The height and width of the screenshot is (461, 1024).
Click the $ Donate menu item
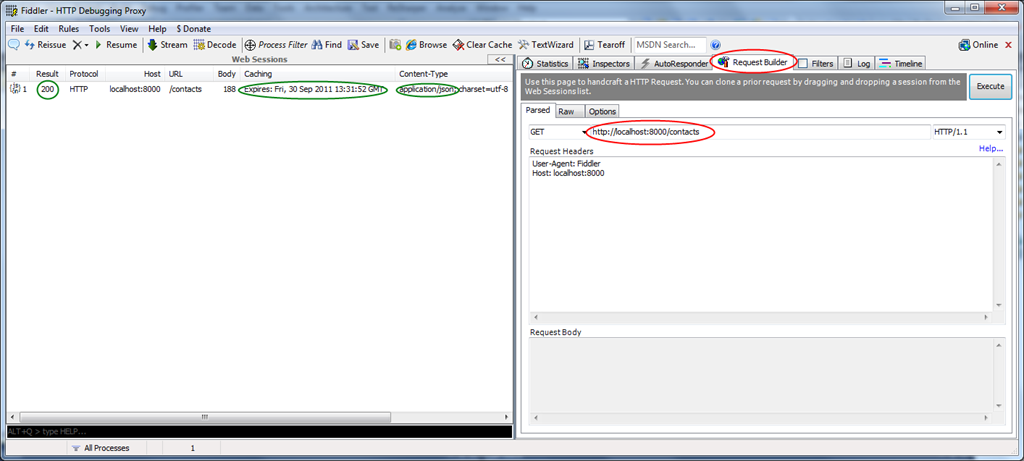pyautogui.click(x=194, y=29)
